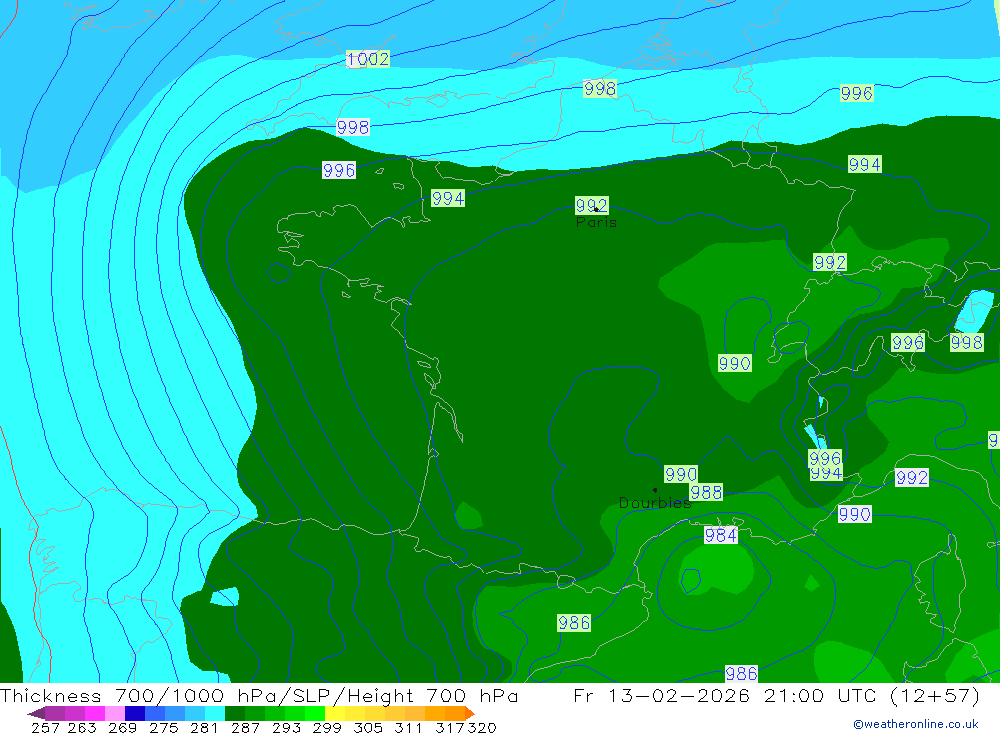Image resolution: width=1000 pixels, height=733 pixels.
Task: Click the 269 legend value
Action: (122, 728)
